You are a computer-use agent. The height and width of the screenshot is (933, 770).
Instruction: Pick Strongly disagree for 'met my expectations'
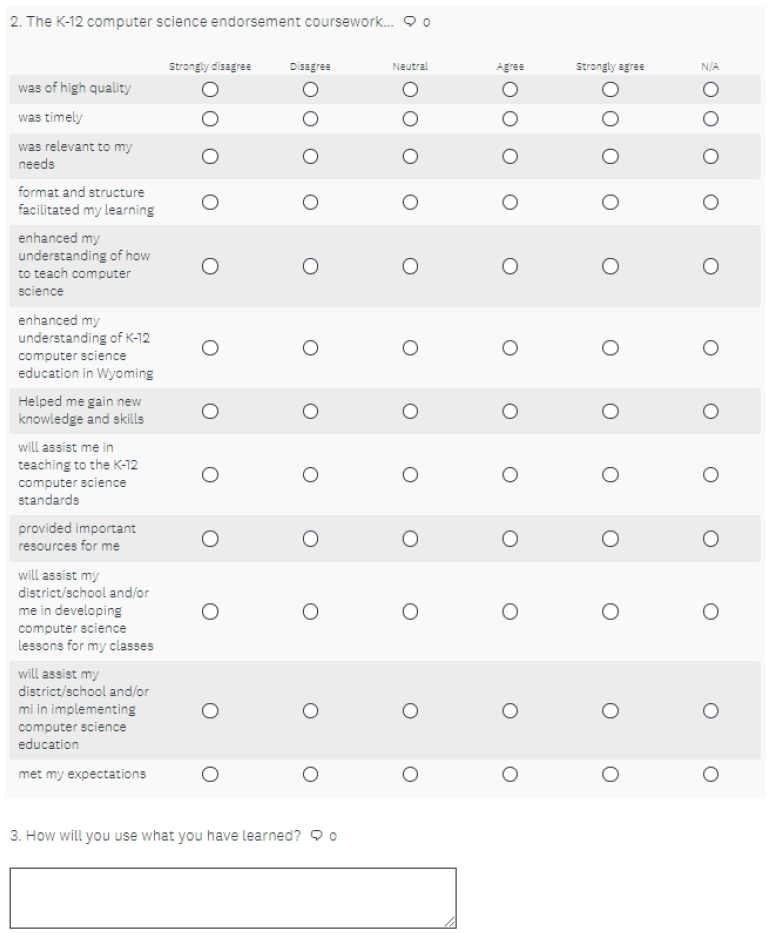[210, 774]
